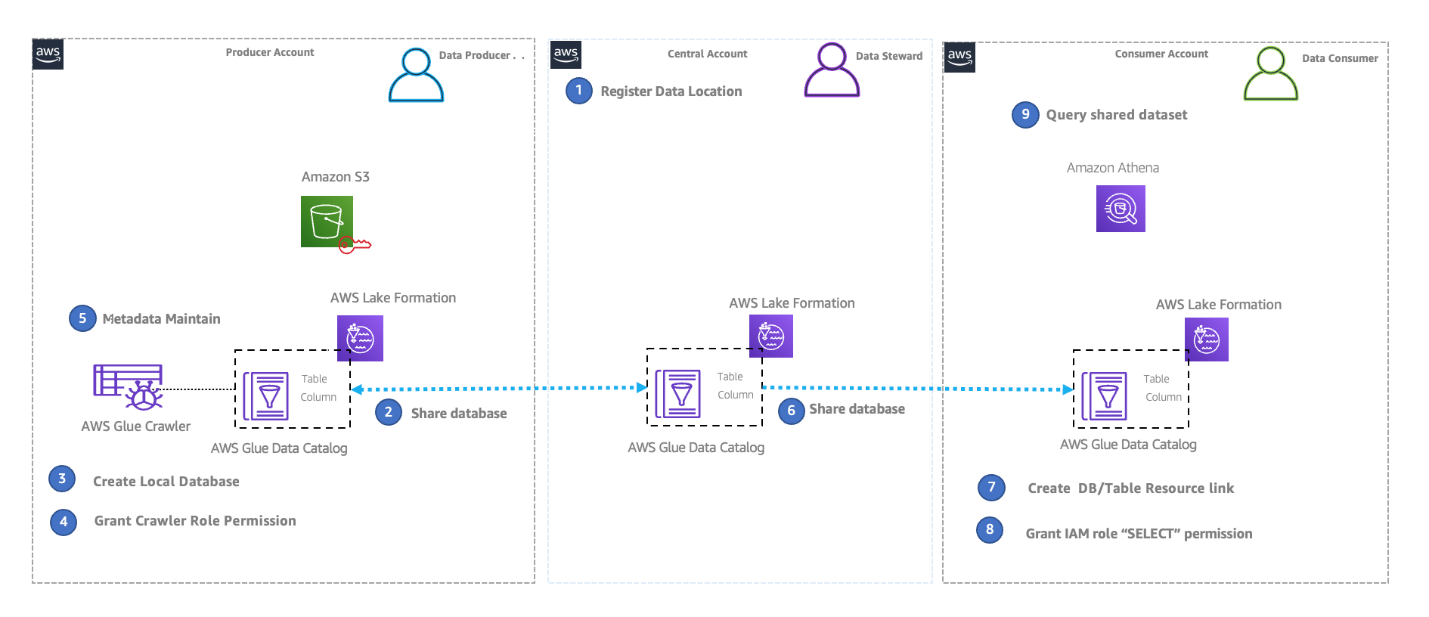Select Lake Formation icon in Consumer Account
Image resolution: width=1429 pixels, height=617 pixels.
(1207, 339)
